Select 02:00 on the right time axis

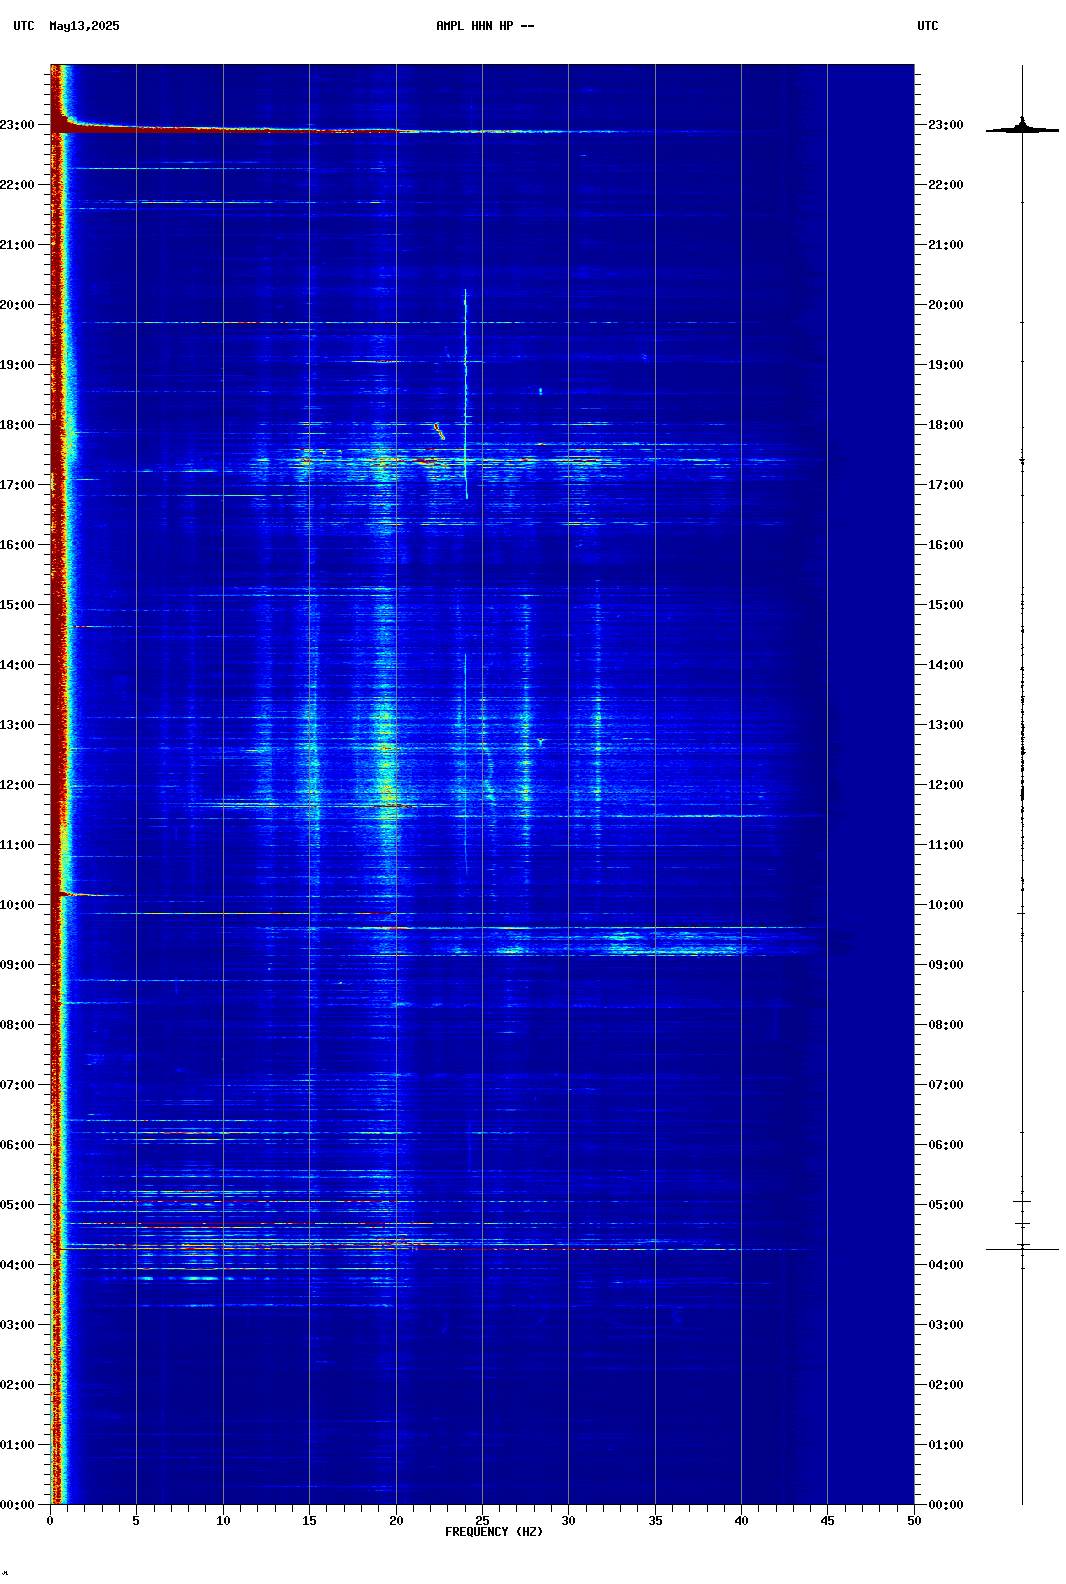[946, 1385]
